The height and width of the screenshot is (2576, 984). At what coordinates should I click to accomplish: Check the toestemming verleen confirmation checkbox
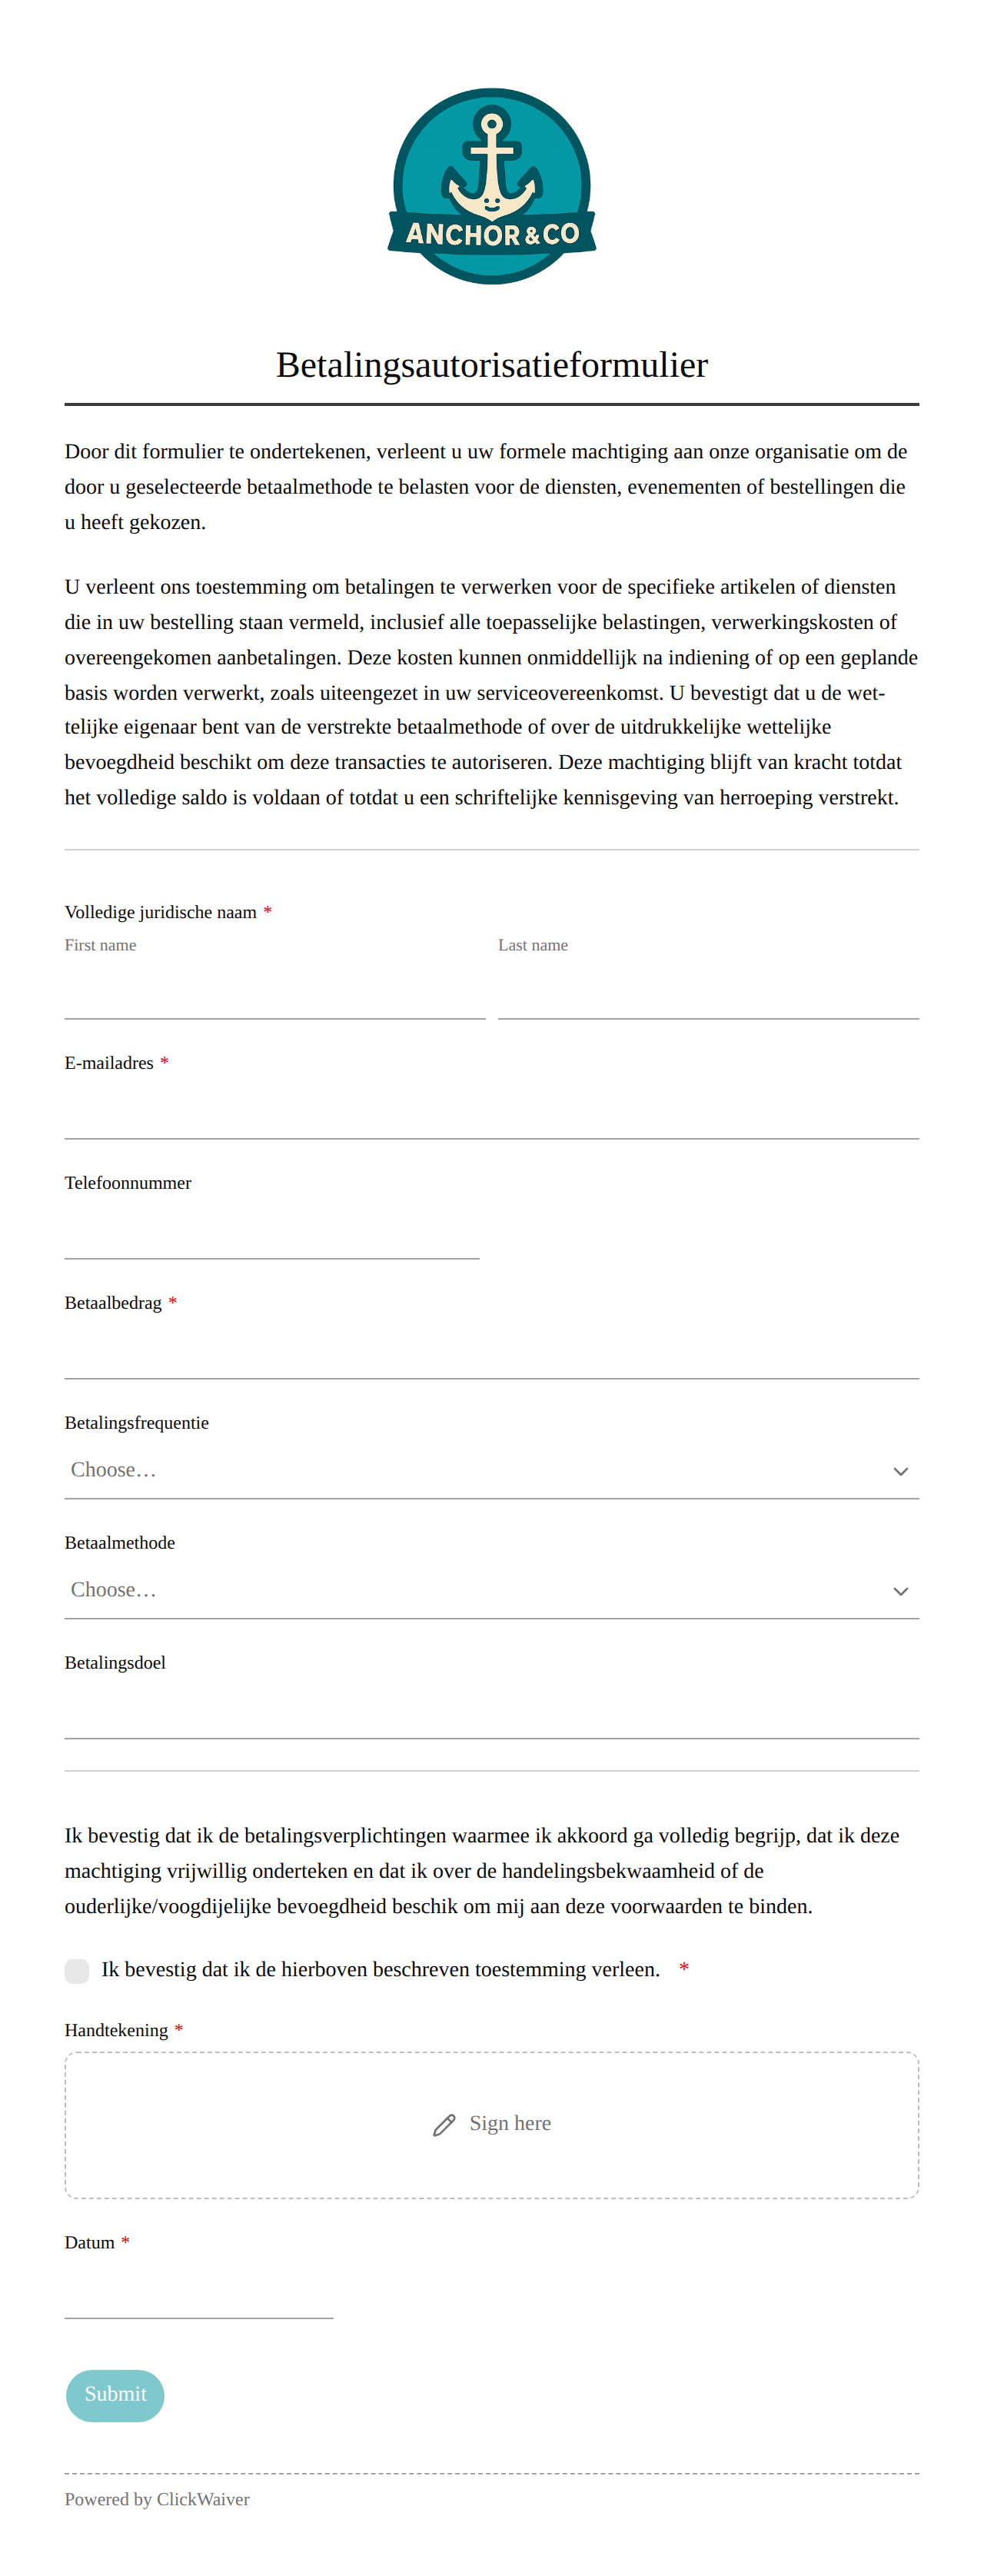tap(77, 1970)
